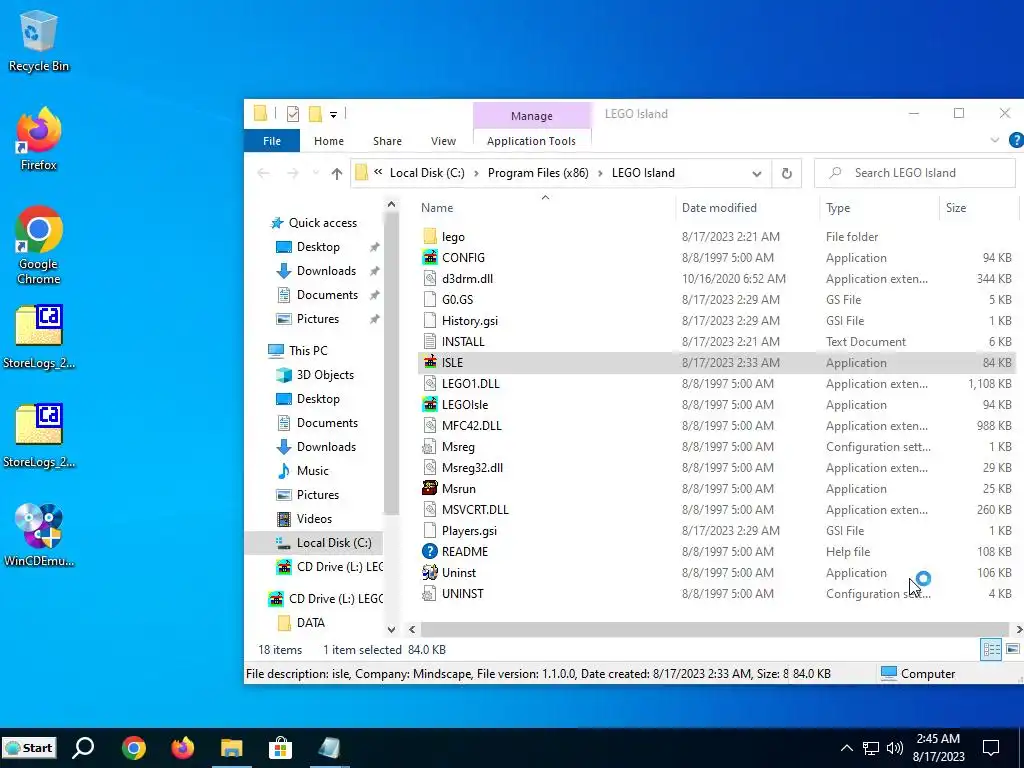The width and height of the screenshot is (1024, 768).
Task: Open the lego folder icon
Action: (430, 236)
